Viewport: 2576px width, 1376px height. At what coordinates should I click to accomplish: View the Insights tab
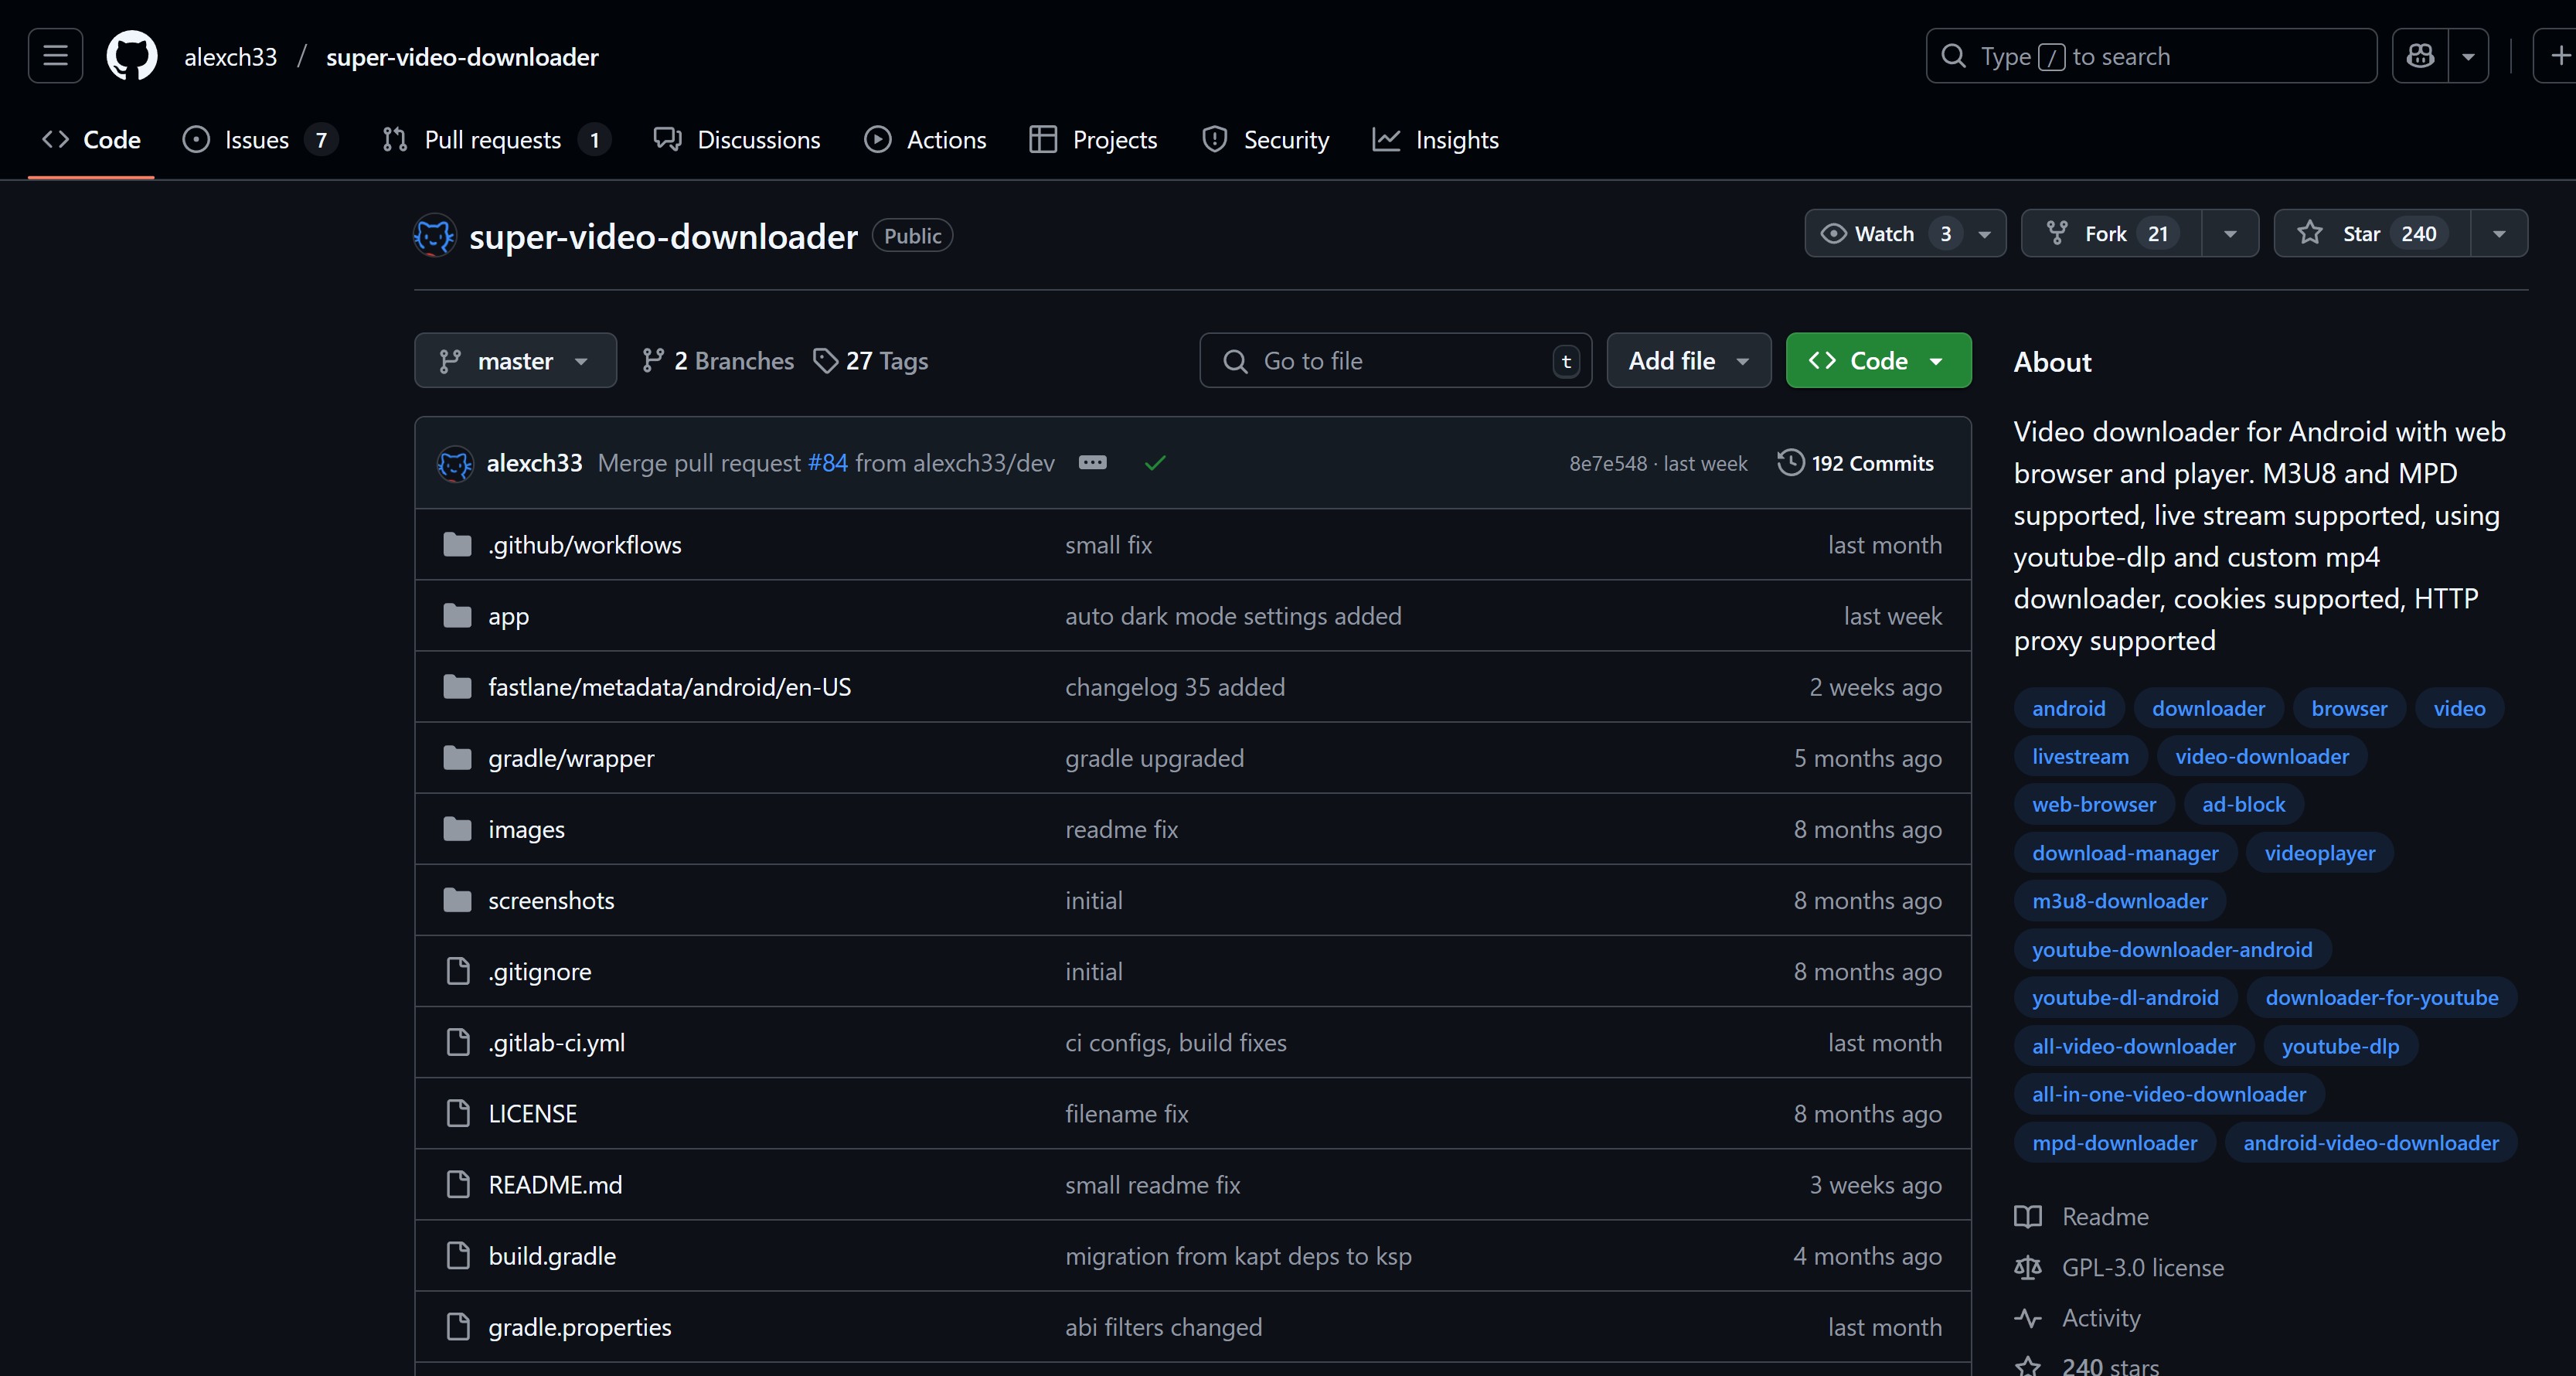[x=1436, y=140]
